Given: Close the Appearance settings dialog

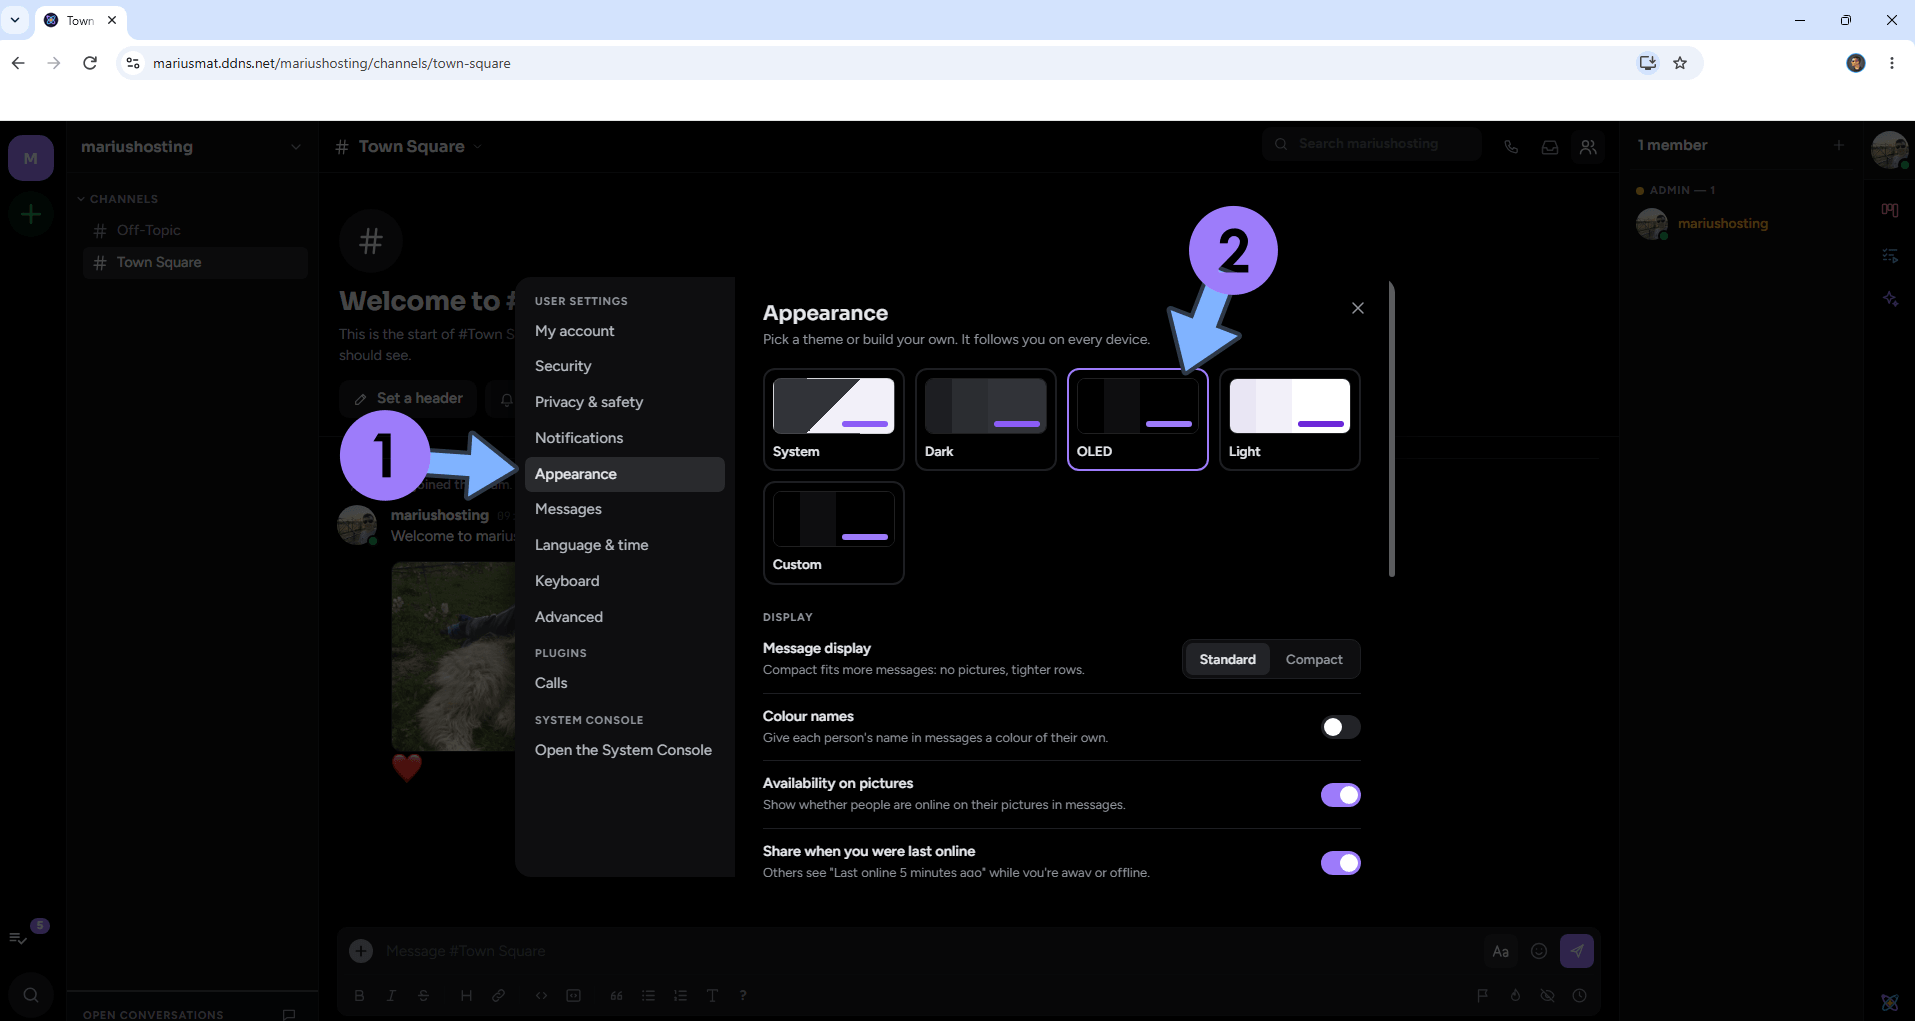Looking at the screenshot, I should click(1357, 308).
